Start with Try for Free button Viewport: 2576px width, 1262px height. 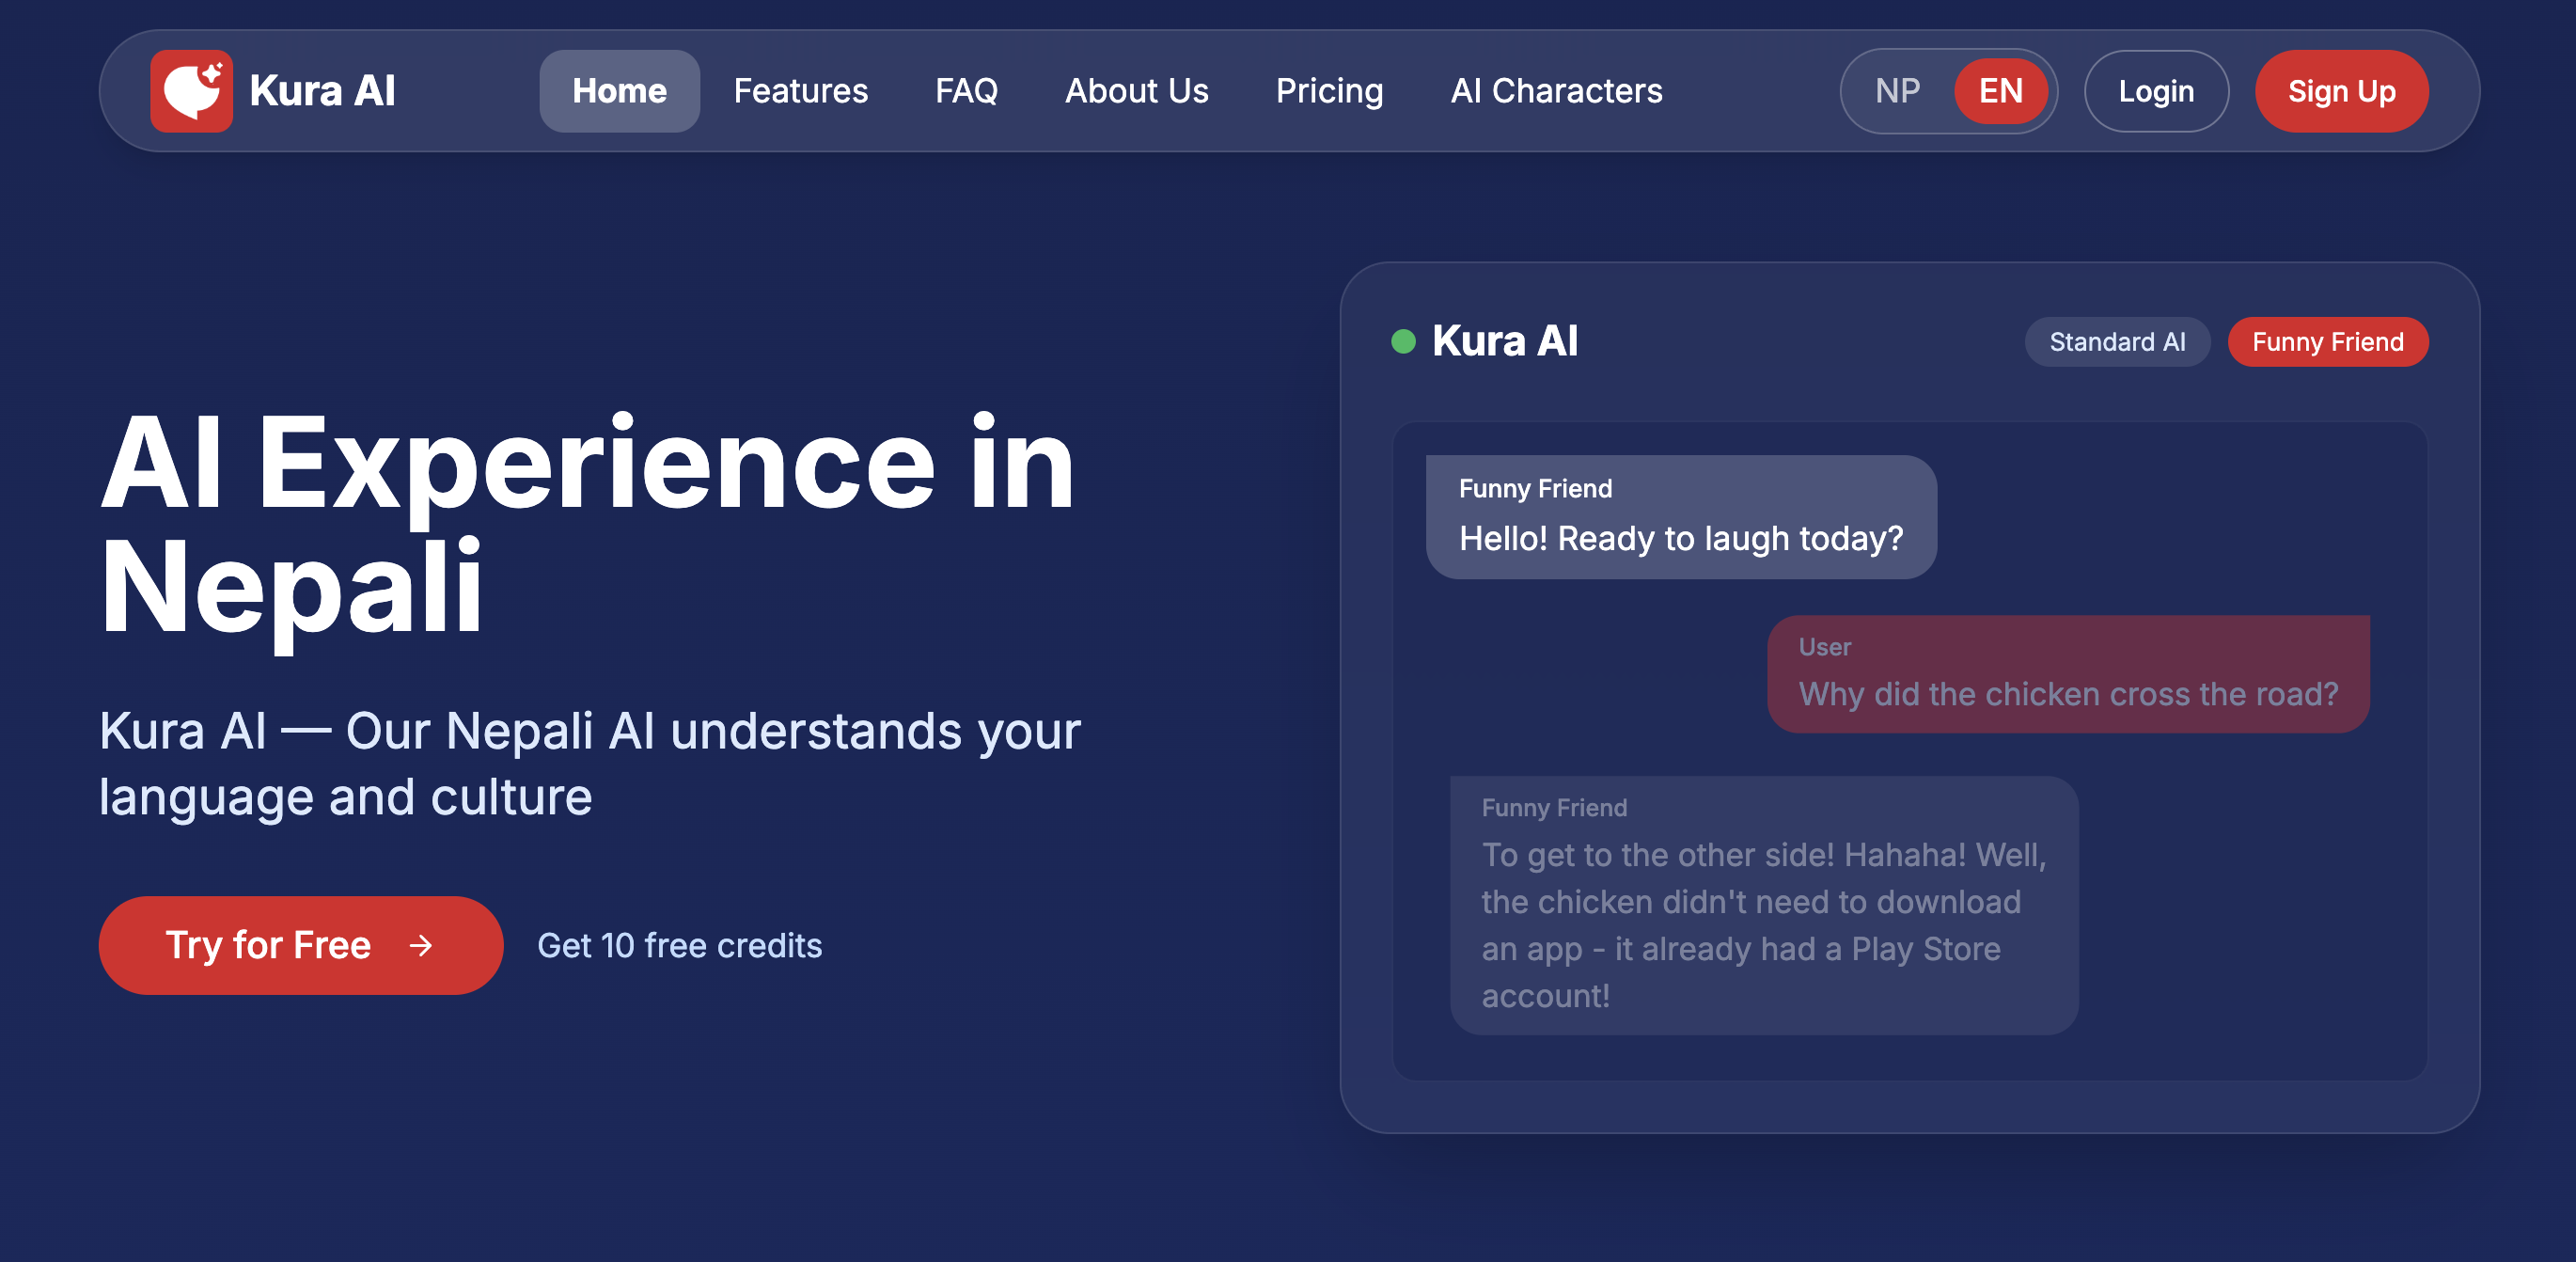[x=300, y=945]
